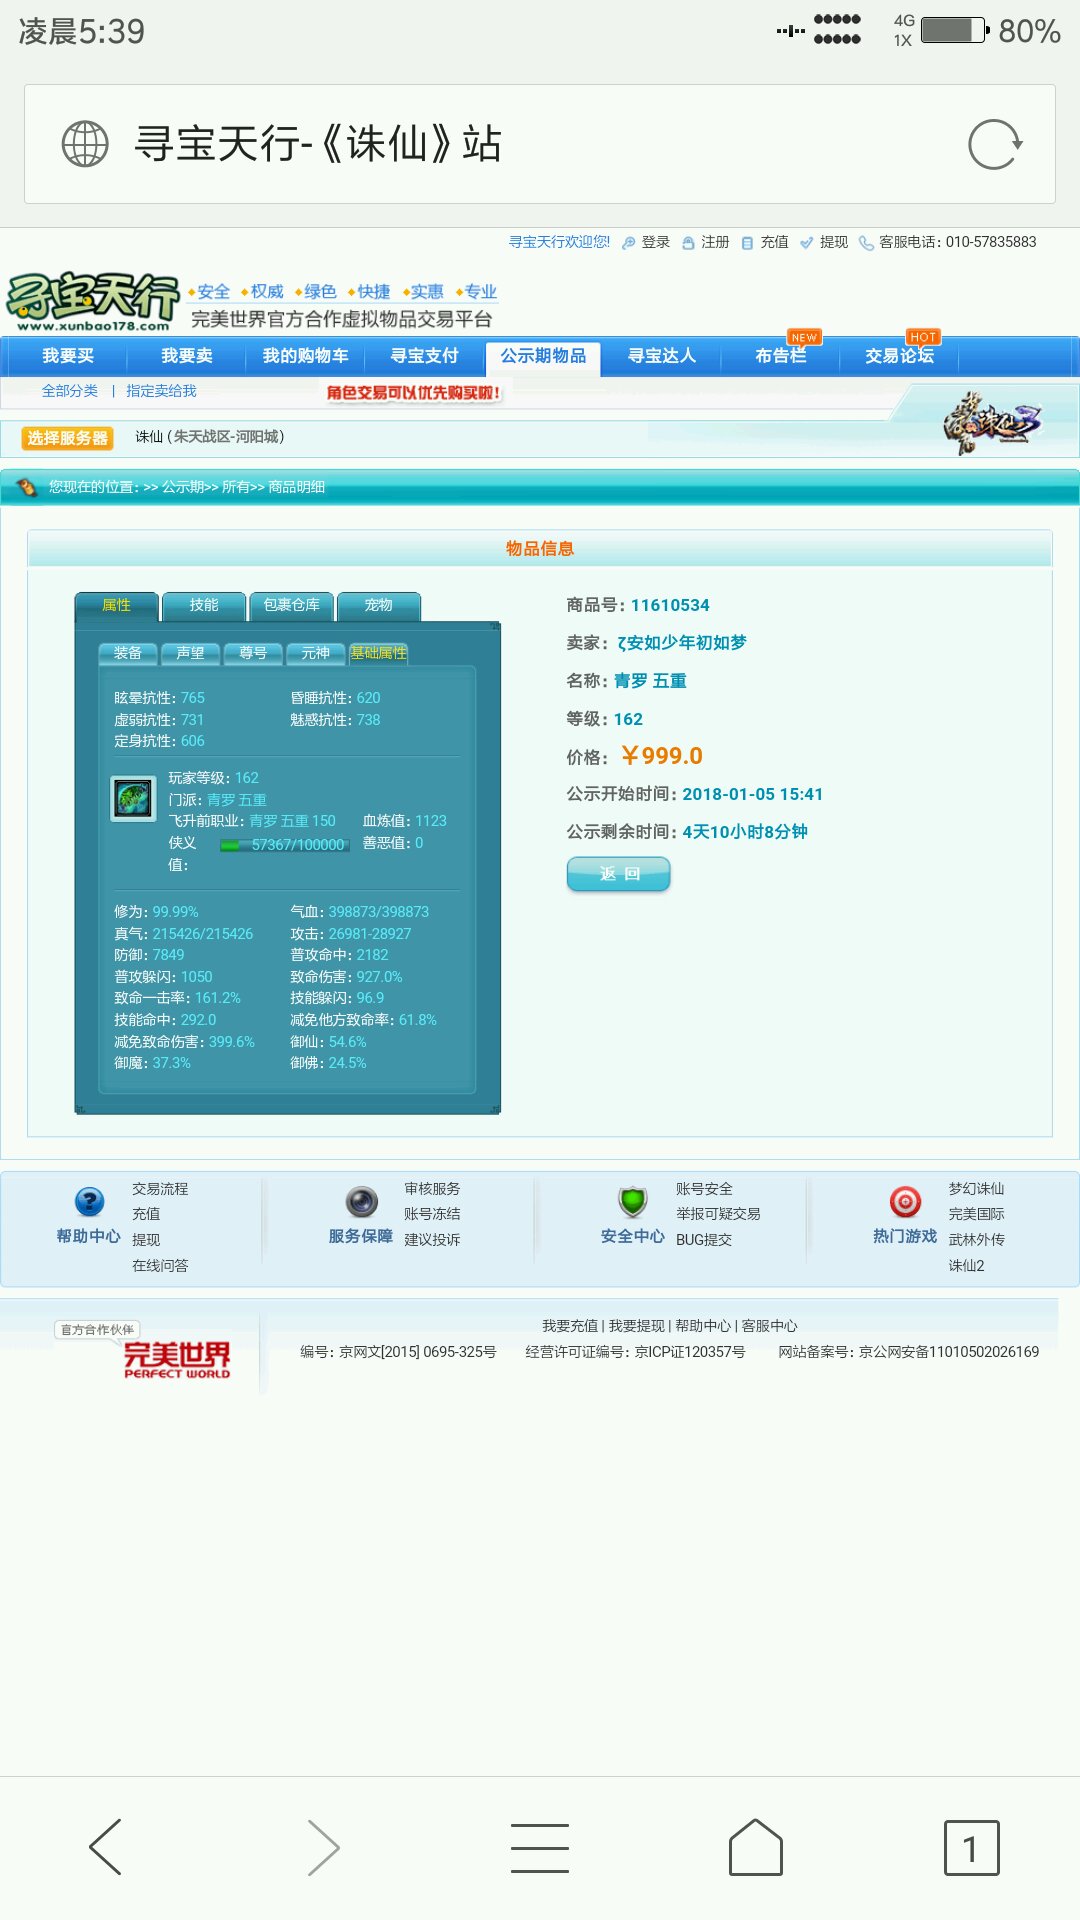Viewport: 1080px width, 1920px height.
Task: Tap the address bar title 寻宝天行-《诛仙》站
Action: click(x=318, y=144)
